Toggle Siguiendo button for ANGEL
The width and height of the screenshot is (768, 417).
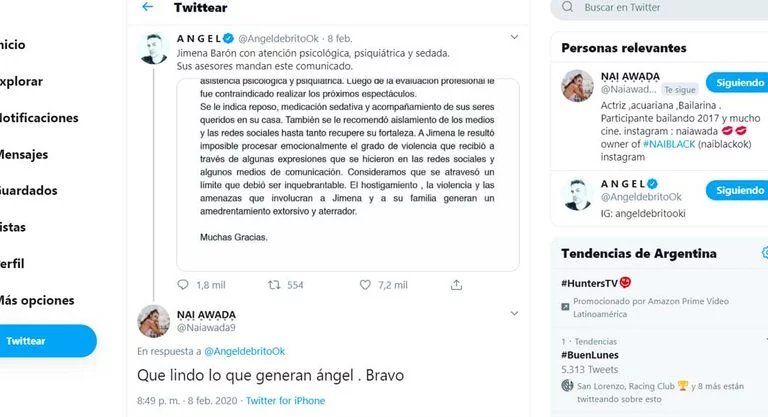click(738, 190)
